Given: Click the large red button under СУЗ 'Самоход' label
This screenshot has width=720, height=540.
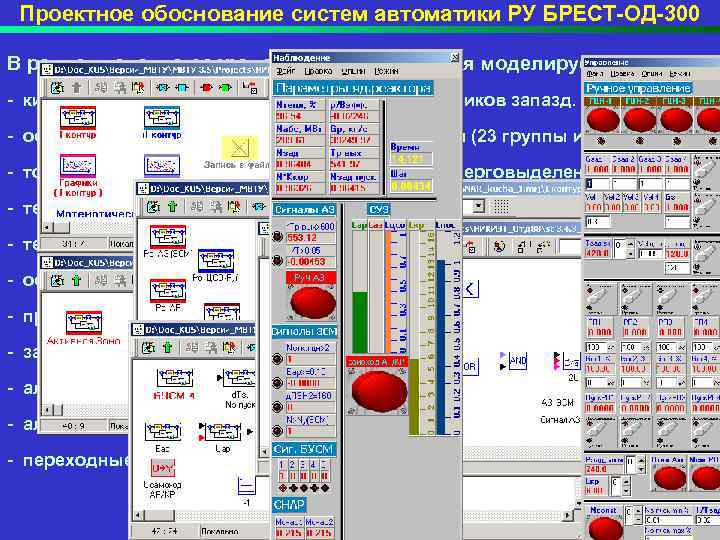Looking at the screenshot, I should pyautogui.click(x=379, y=390).
